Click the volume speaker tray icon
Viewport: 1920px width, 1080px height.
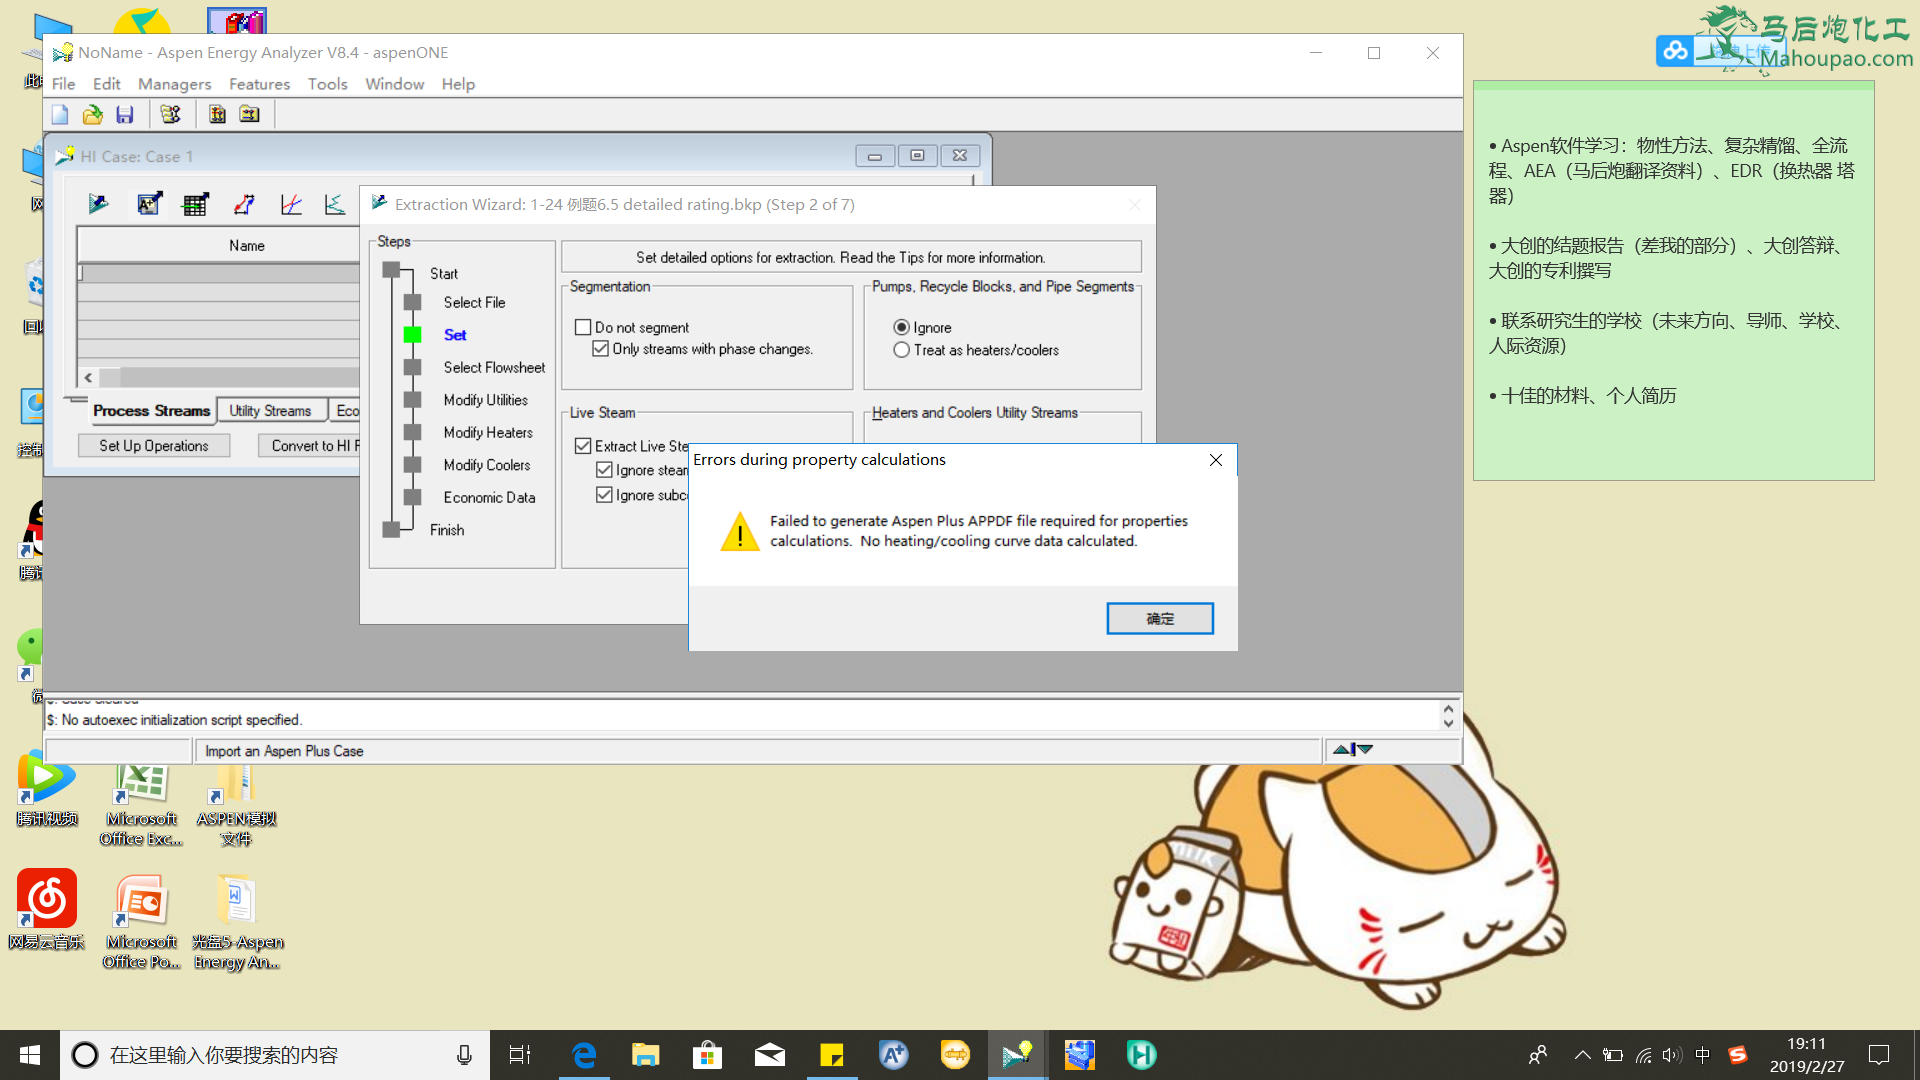(x=1672, y=1055)
